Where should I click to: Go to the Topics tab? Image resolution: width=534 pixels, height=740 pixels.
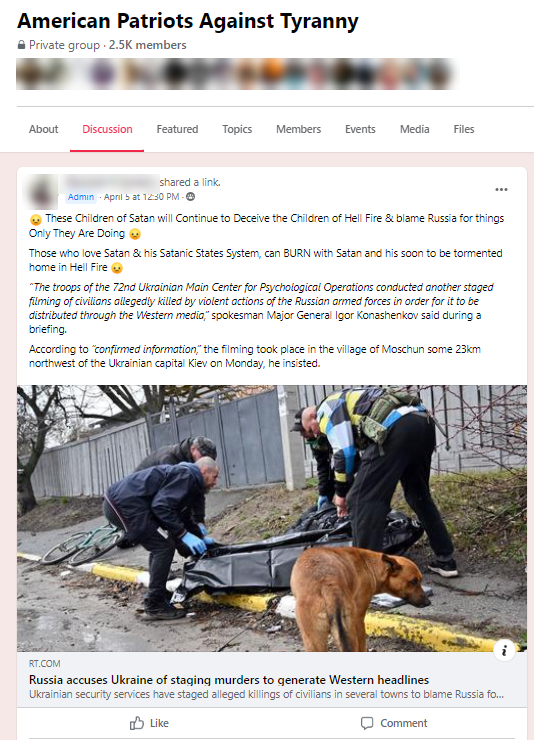coord(237,129)
